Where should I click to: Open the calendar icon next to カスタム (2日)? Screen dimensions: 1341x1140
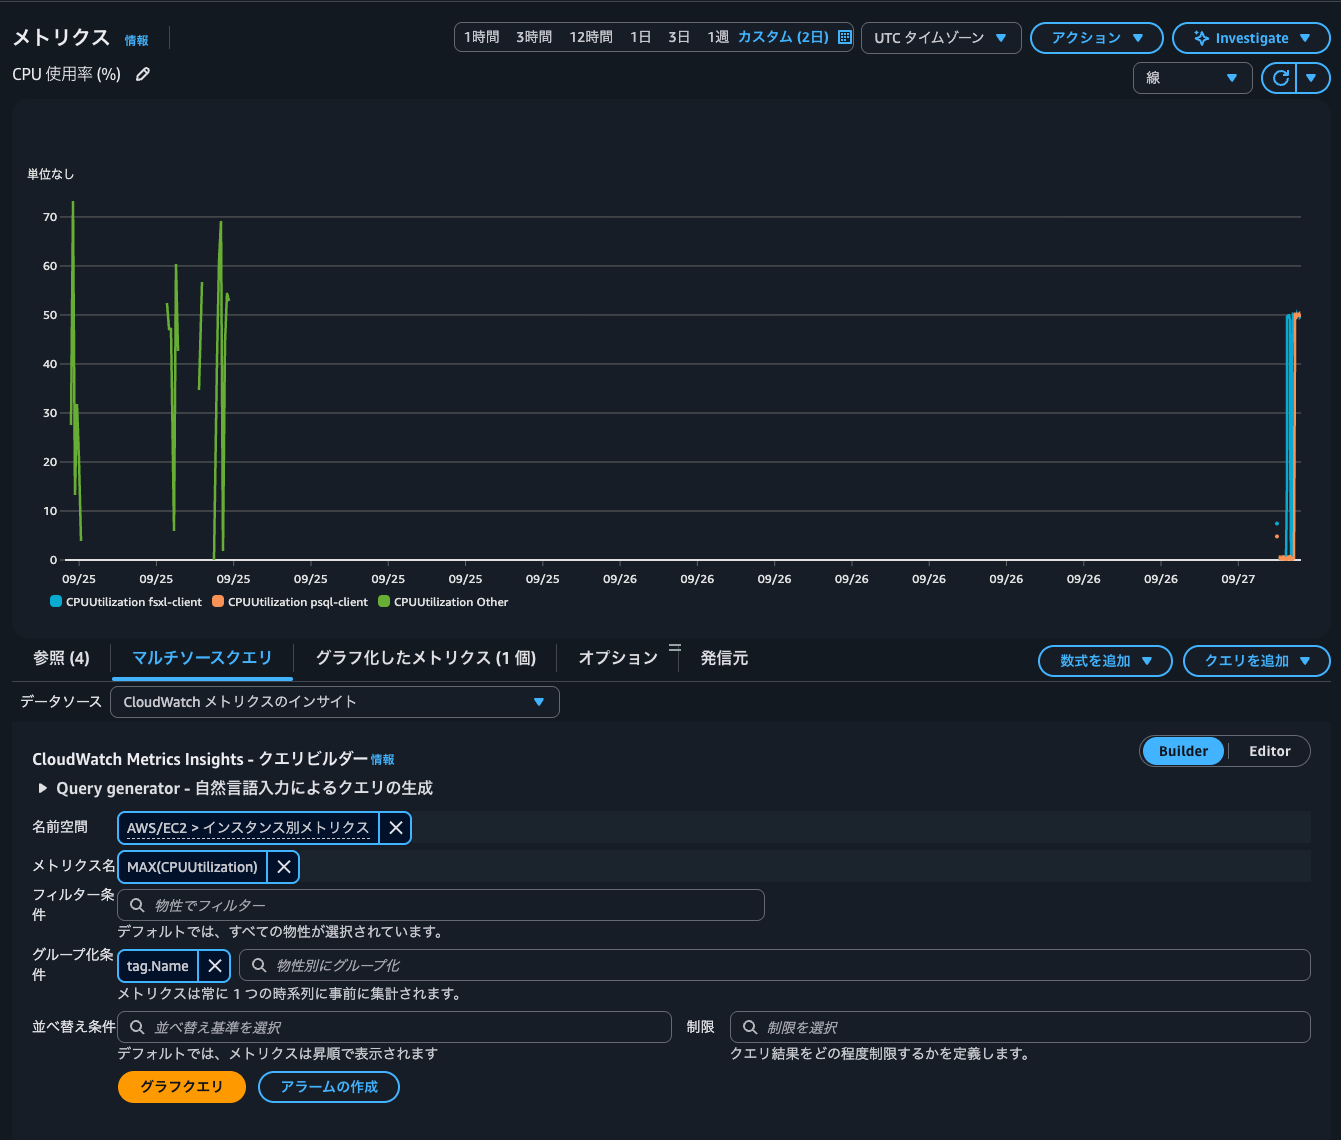click(x=844, y=37)
